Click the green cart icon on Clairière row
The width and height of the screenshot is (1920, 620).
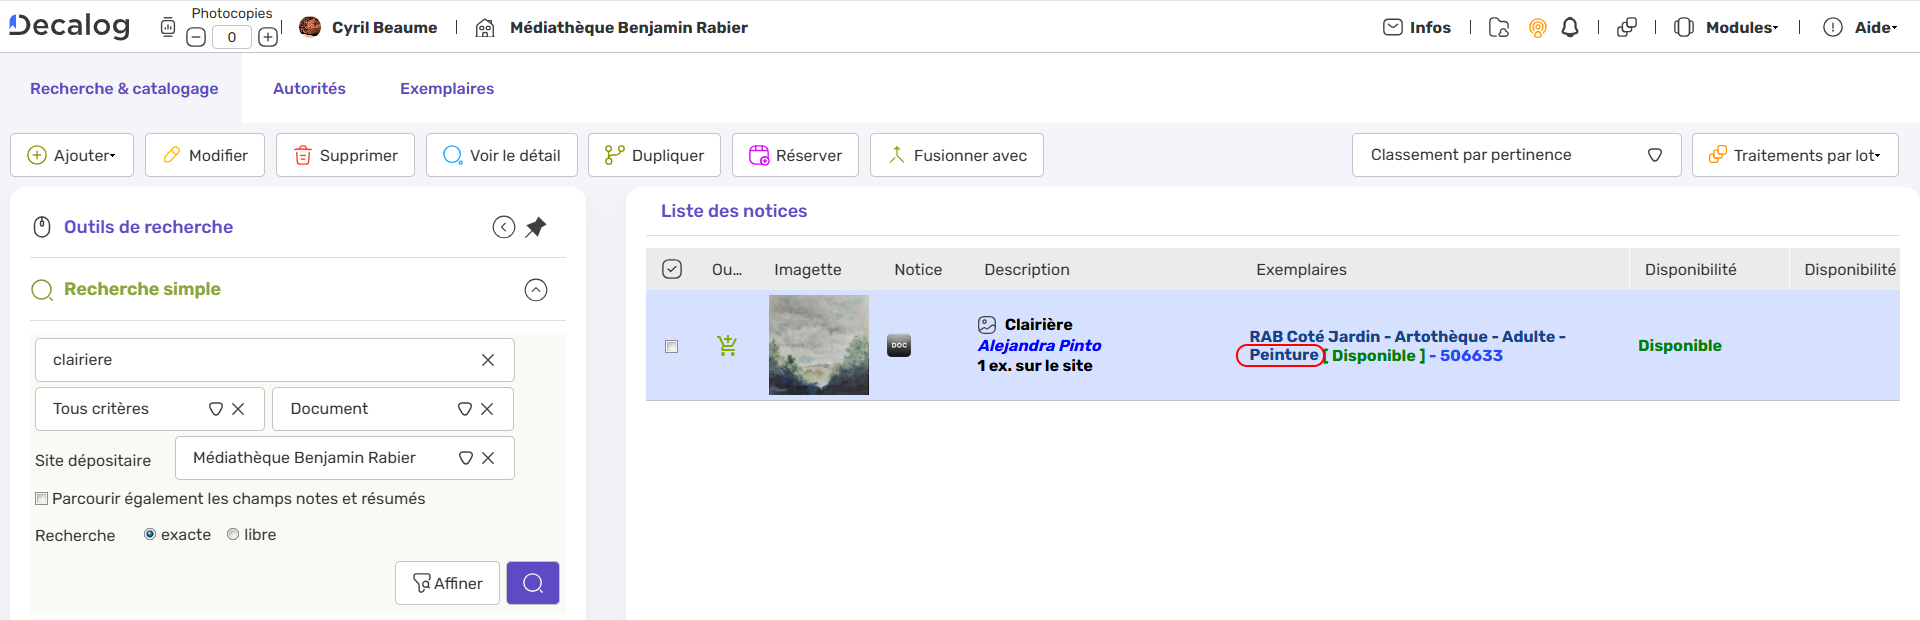tap(727, 345)
